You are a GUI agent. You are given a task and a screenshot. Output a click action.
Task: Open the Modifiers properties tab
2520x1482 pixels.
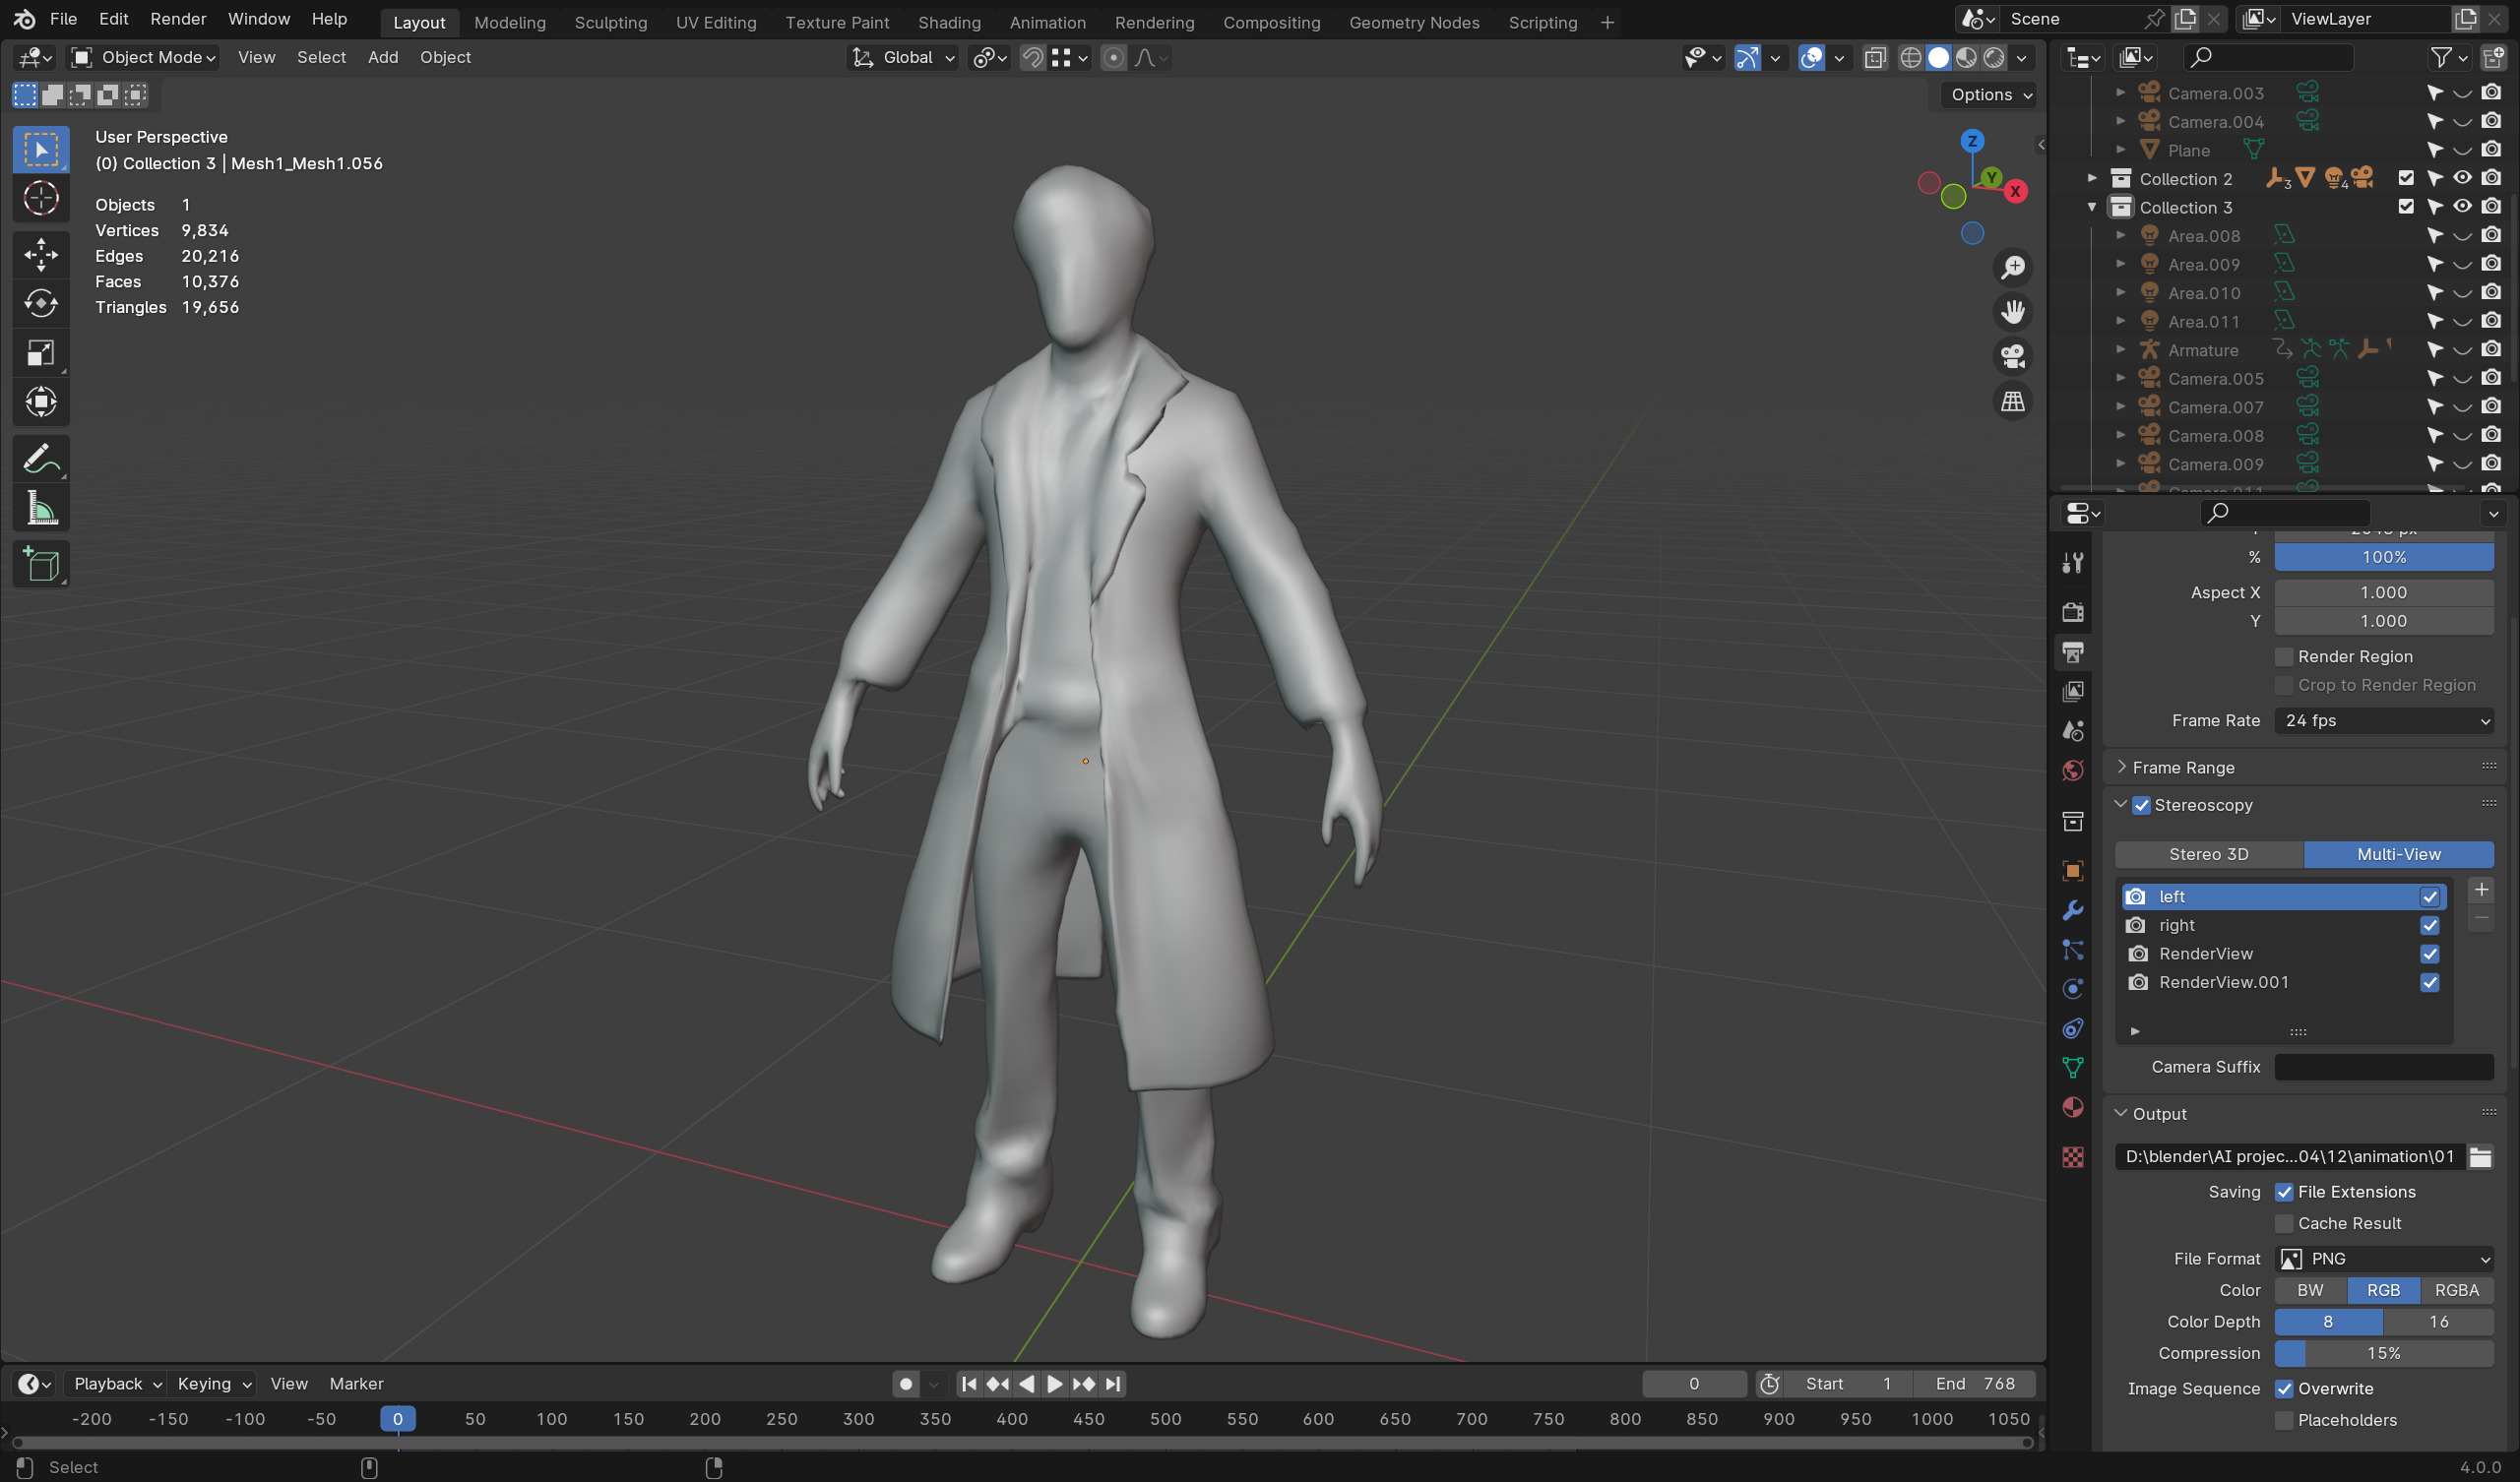[x=2073, y=910]
